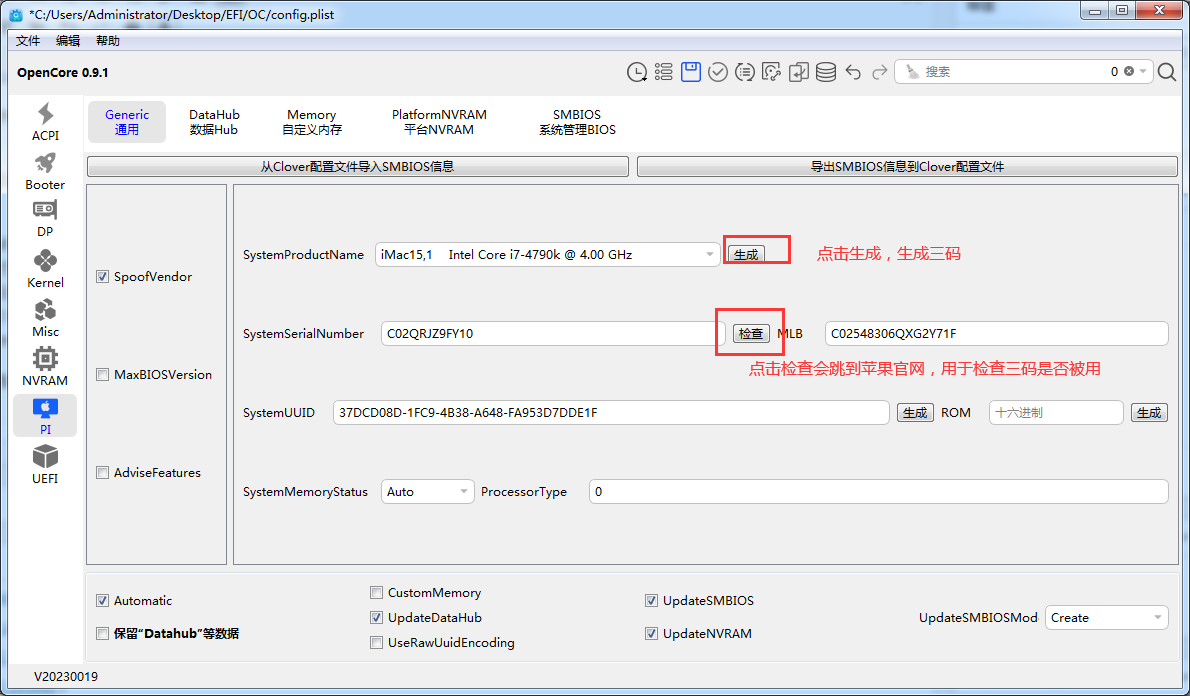The height and width of the screenshot is (696, 1190).
Task: Toggle the UpdateDataHub checkbox
Action: (x=377, y=618)
